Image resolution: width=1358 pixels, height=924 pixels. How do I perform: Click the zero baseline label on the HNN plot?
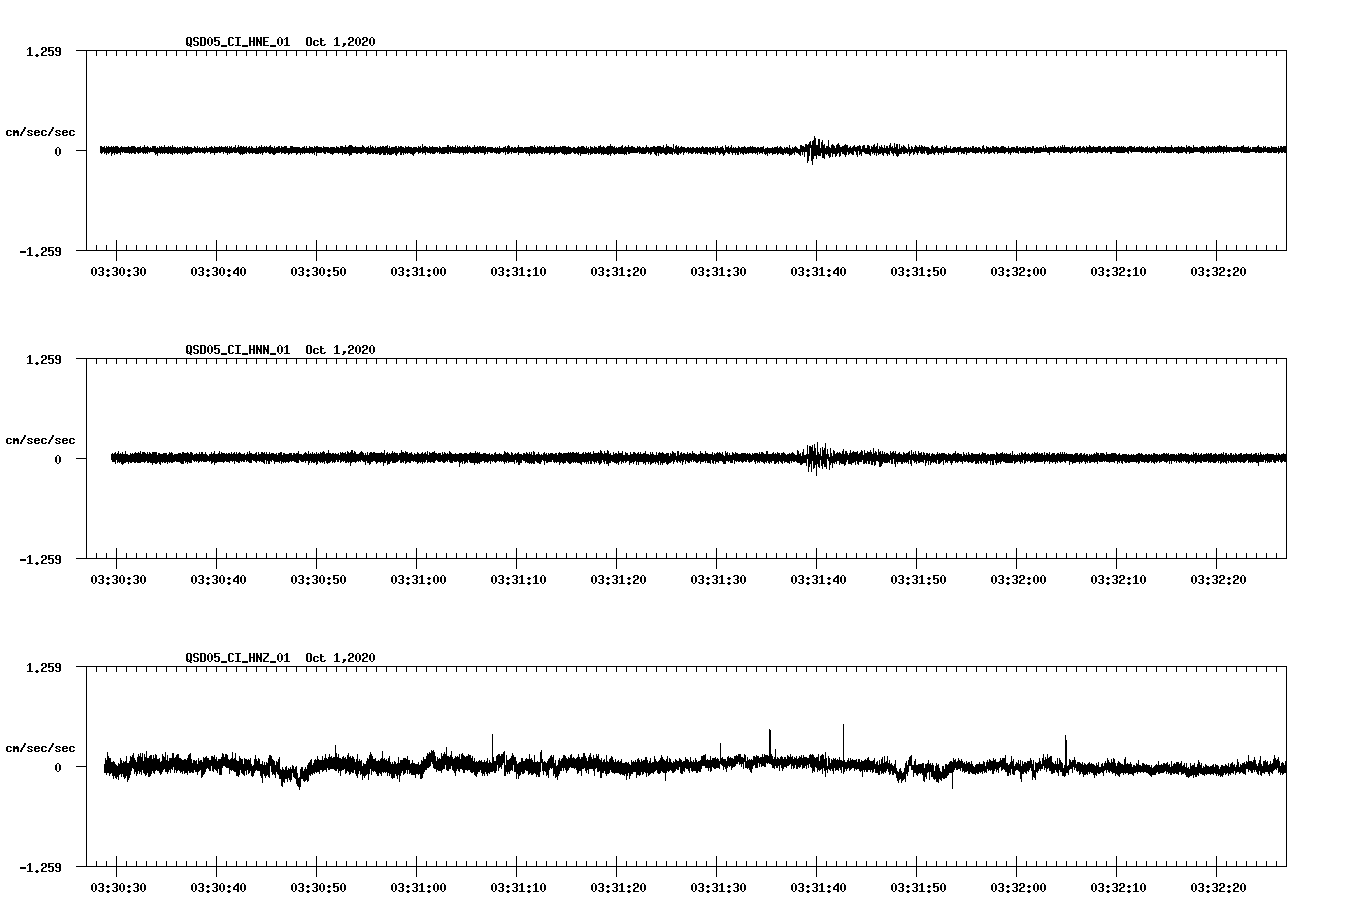56,461
